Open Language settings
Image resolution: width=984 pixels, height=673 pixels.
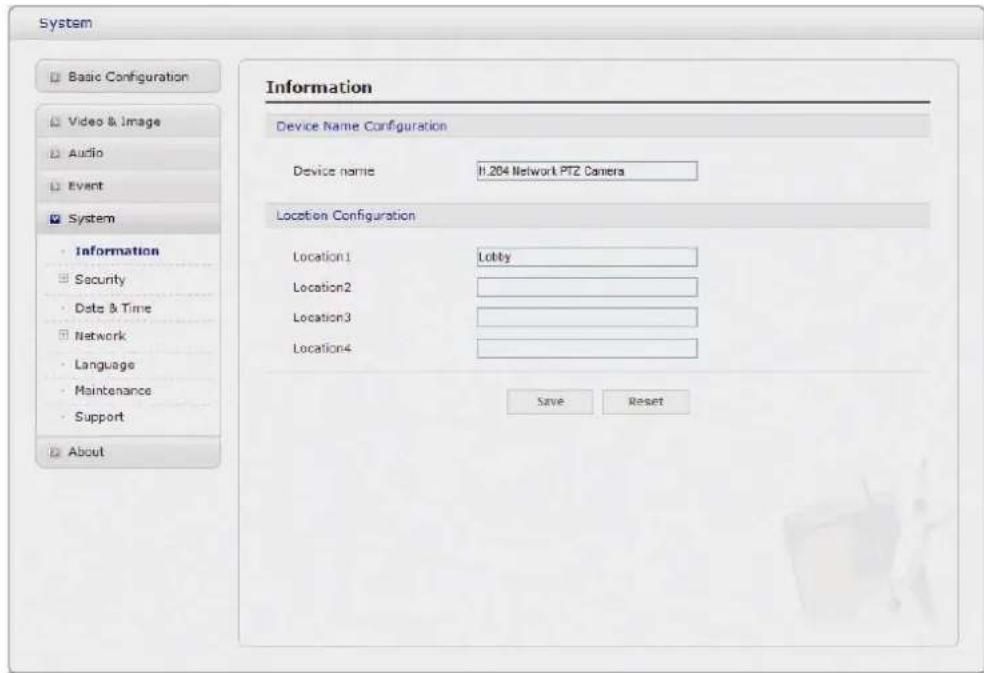point(104,365)
